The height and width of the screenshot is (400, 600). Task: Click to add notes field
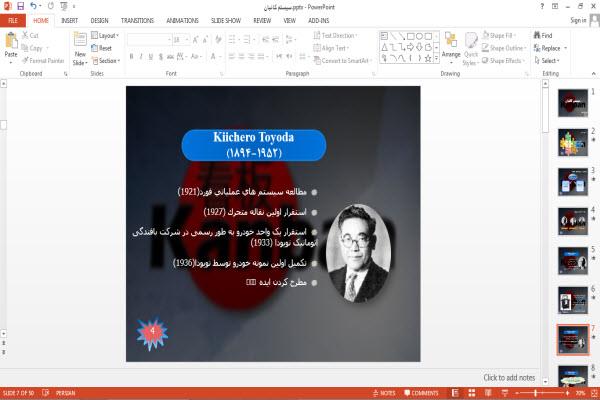pos(509,378)
